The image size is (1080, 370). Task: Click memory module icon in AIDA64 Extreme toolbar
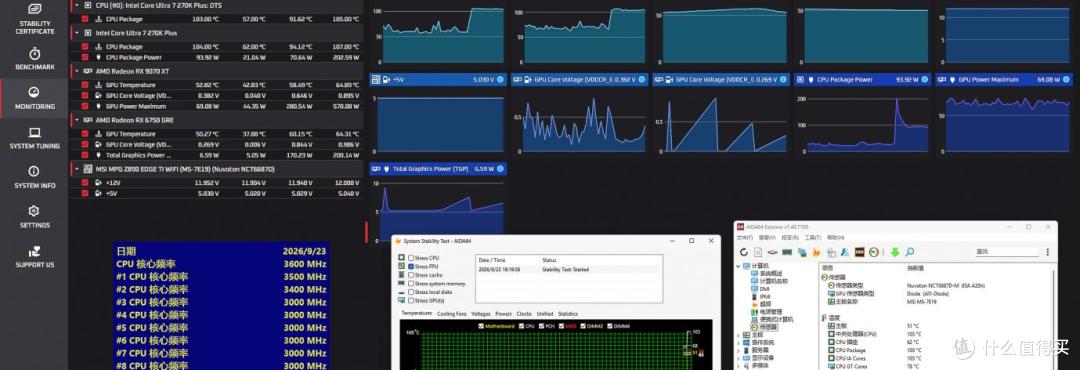click(x=787, y=252)
